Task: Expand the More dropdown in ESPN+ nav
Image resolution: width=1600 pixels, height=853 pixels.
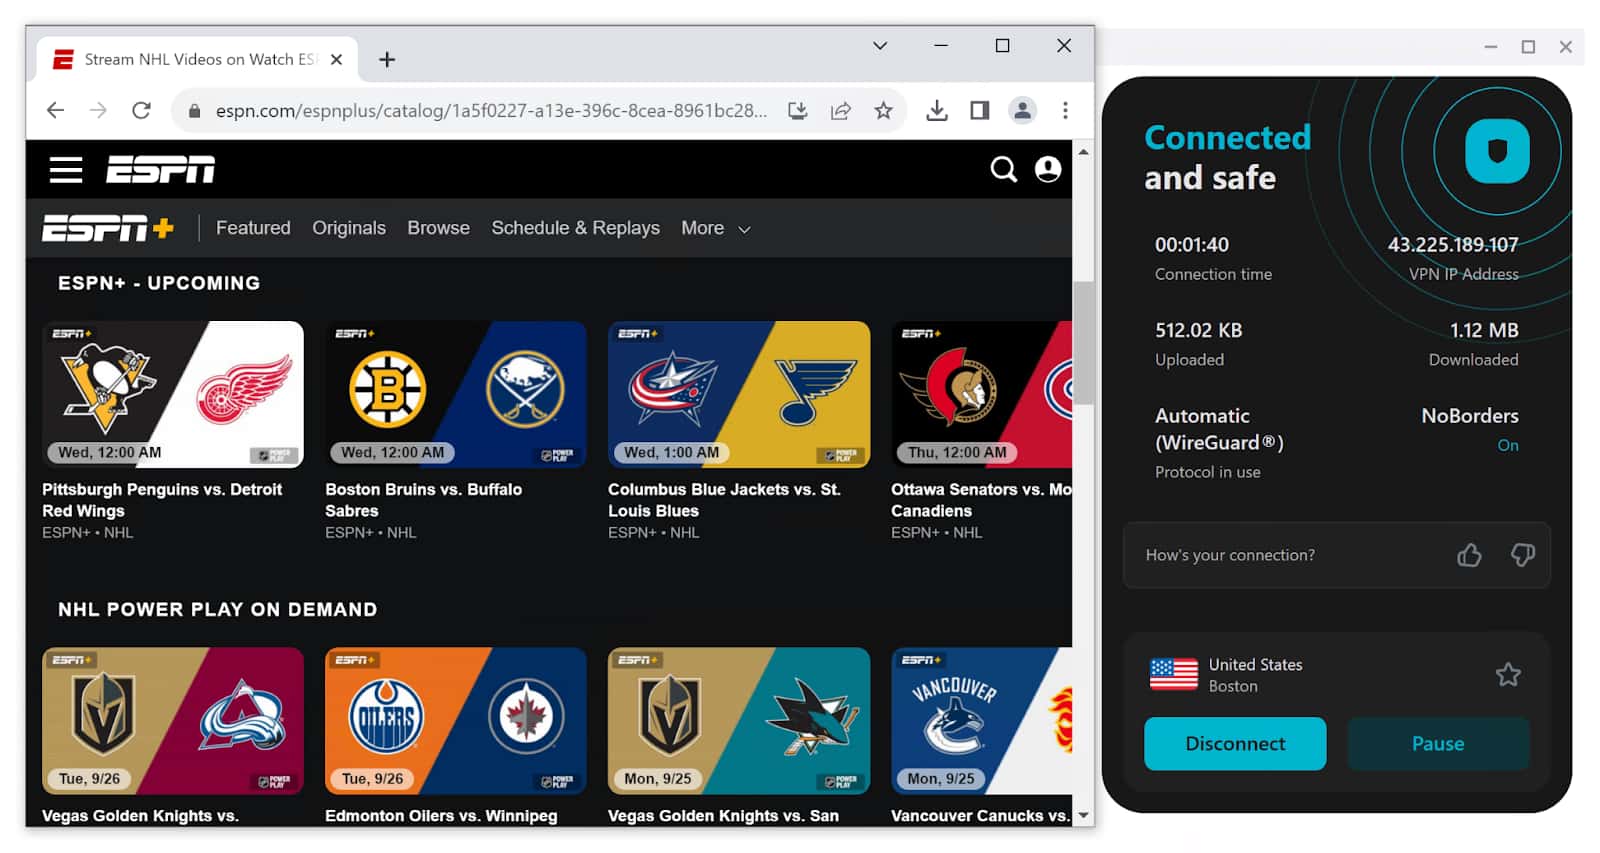Action: (715, 228)
